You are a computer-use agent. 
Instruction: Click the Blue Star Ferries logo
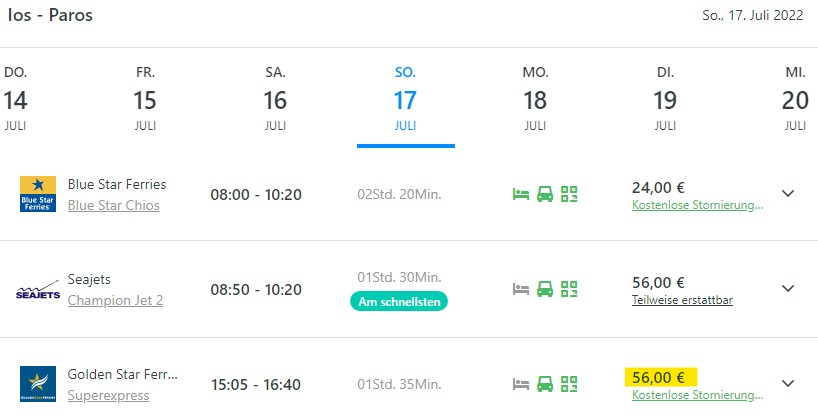point(38,194)
